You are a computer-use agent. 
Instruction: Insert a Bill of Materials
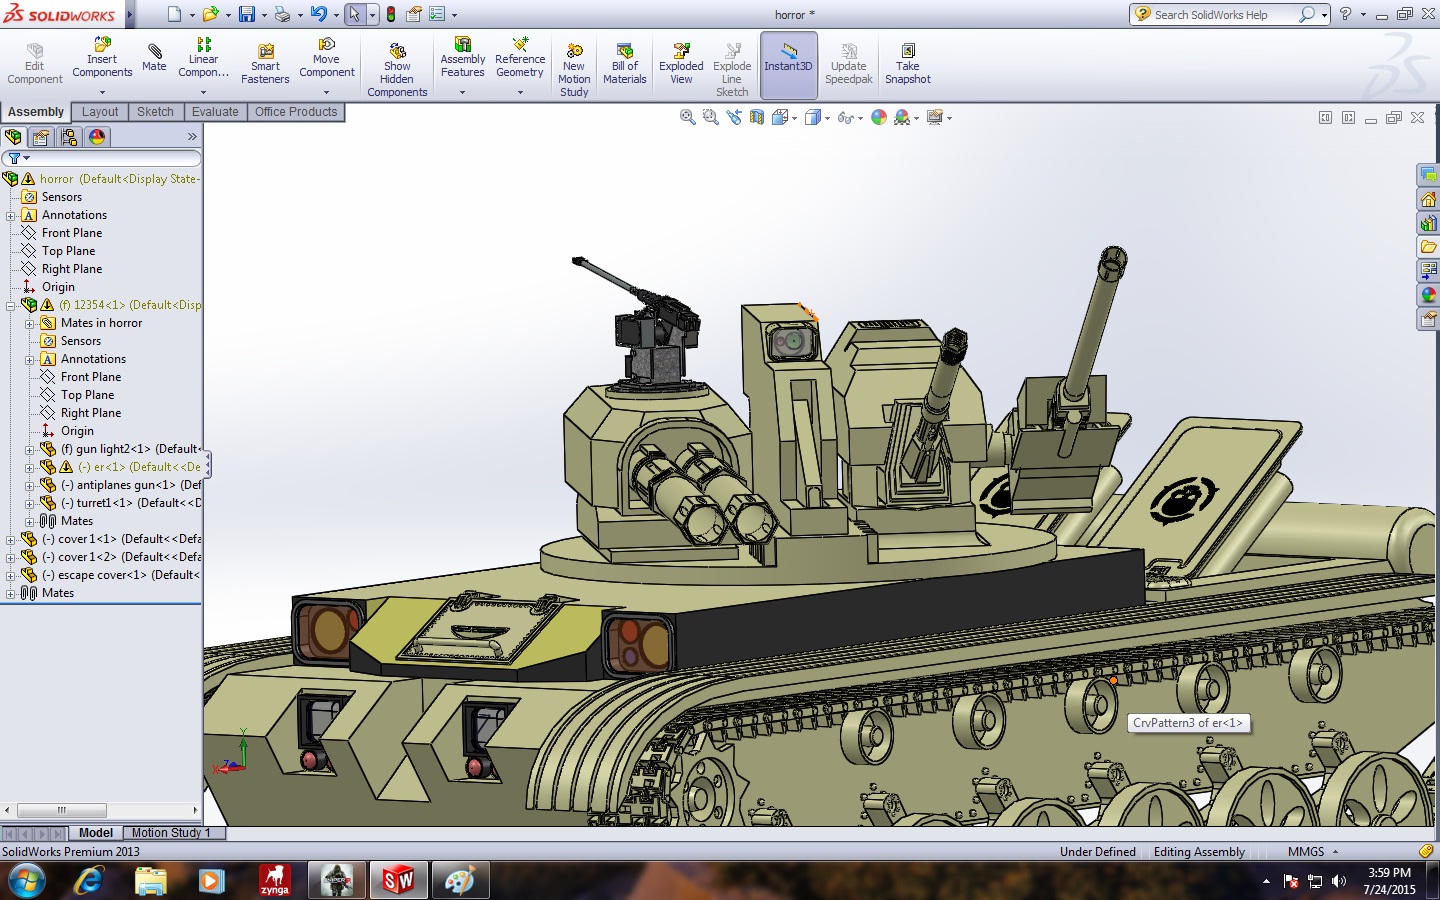pyautogui.click(x=625, y=64)
